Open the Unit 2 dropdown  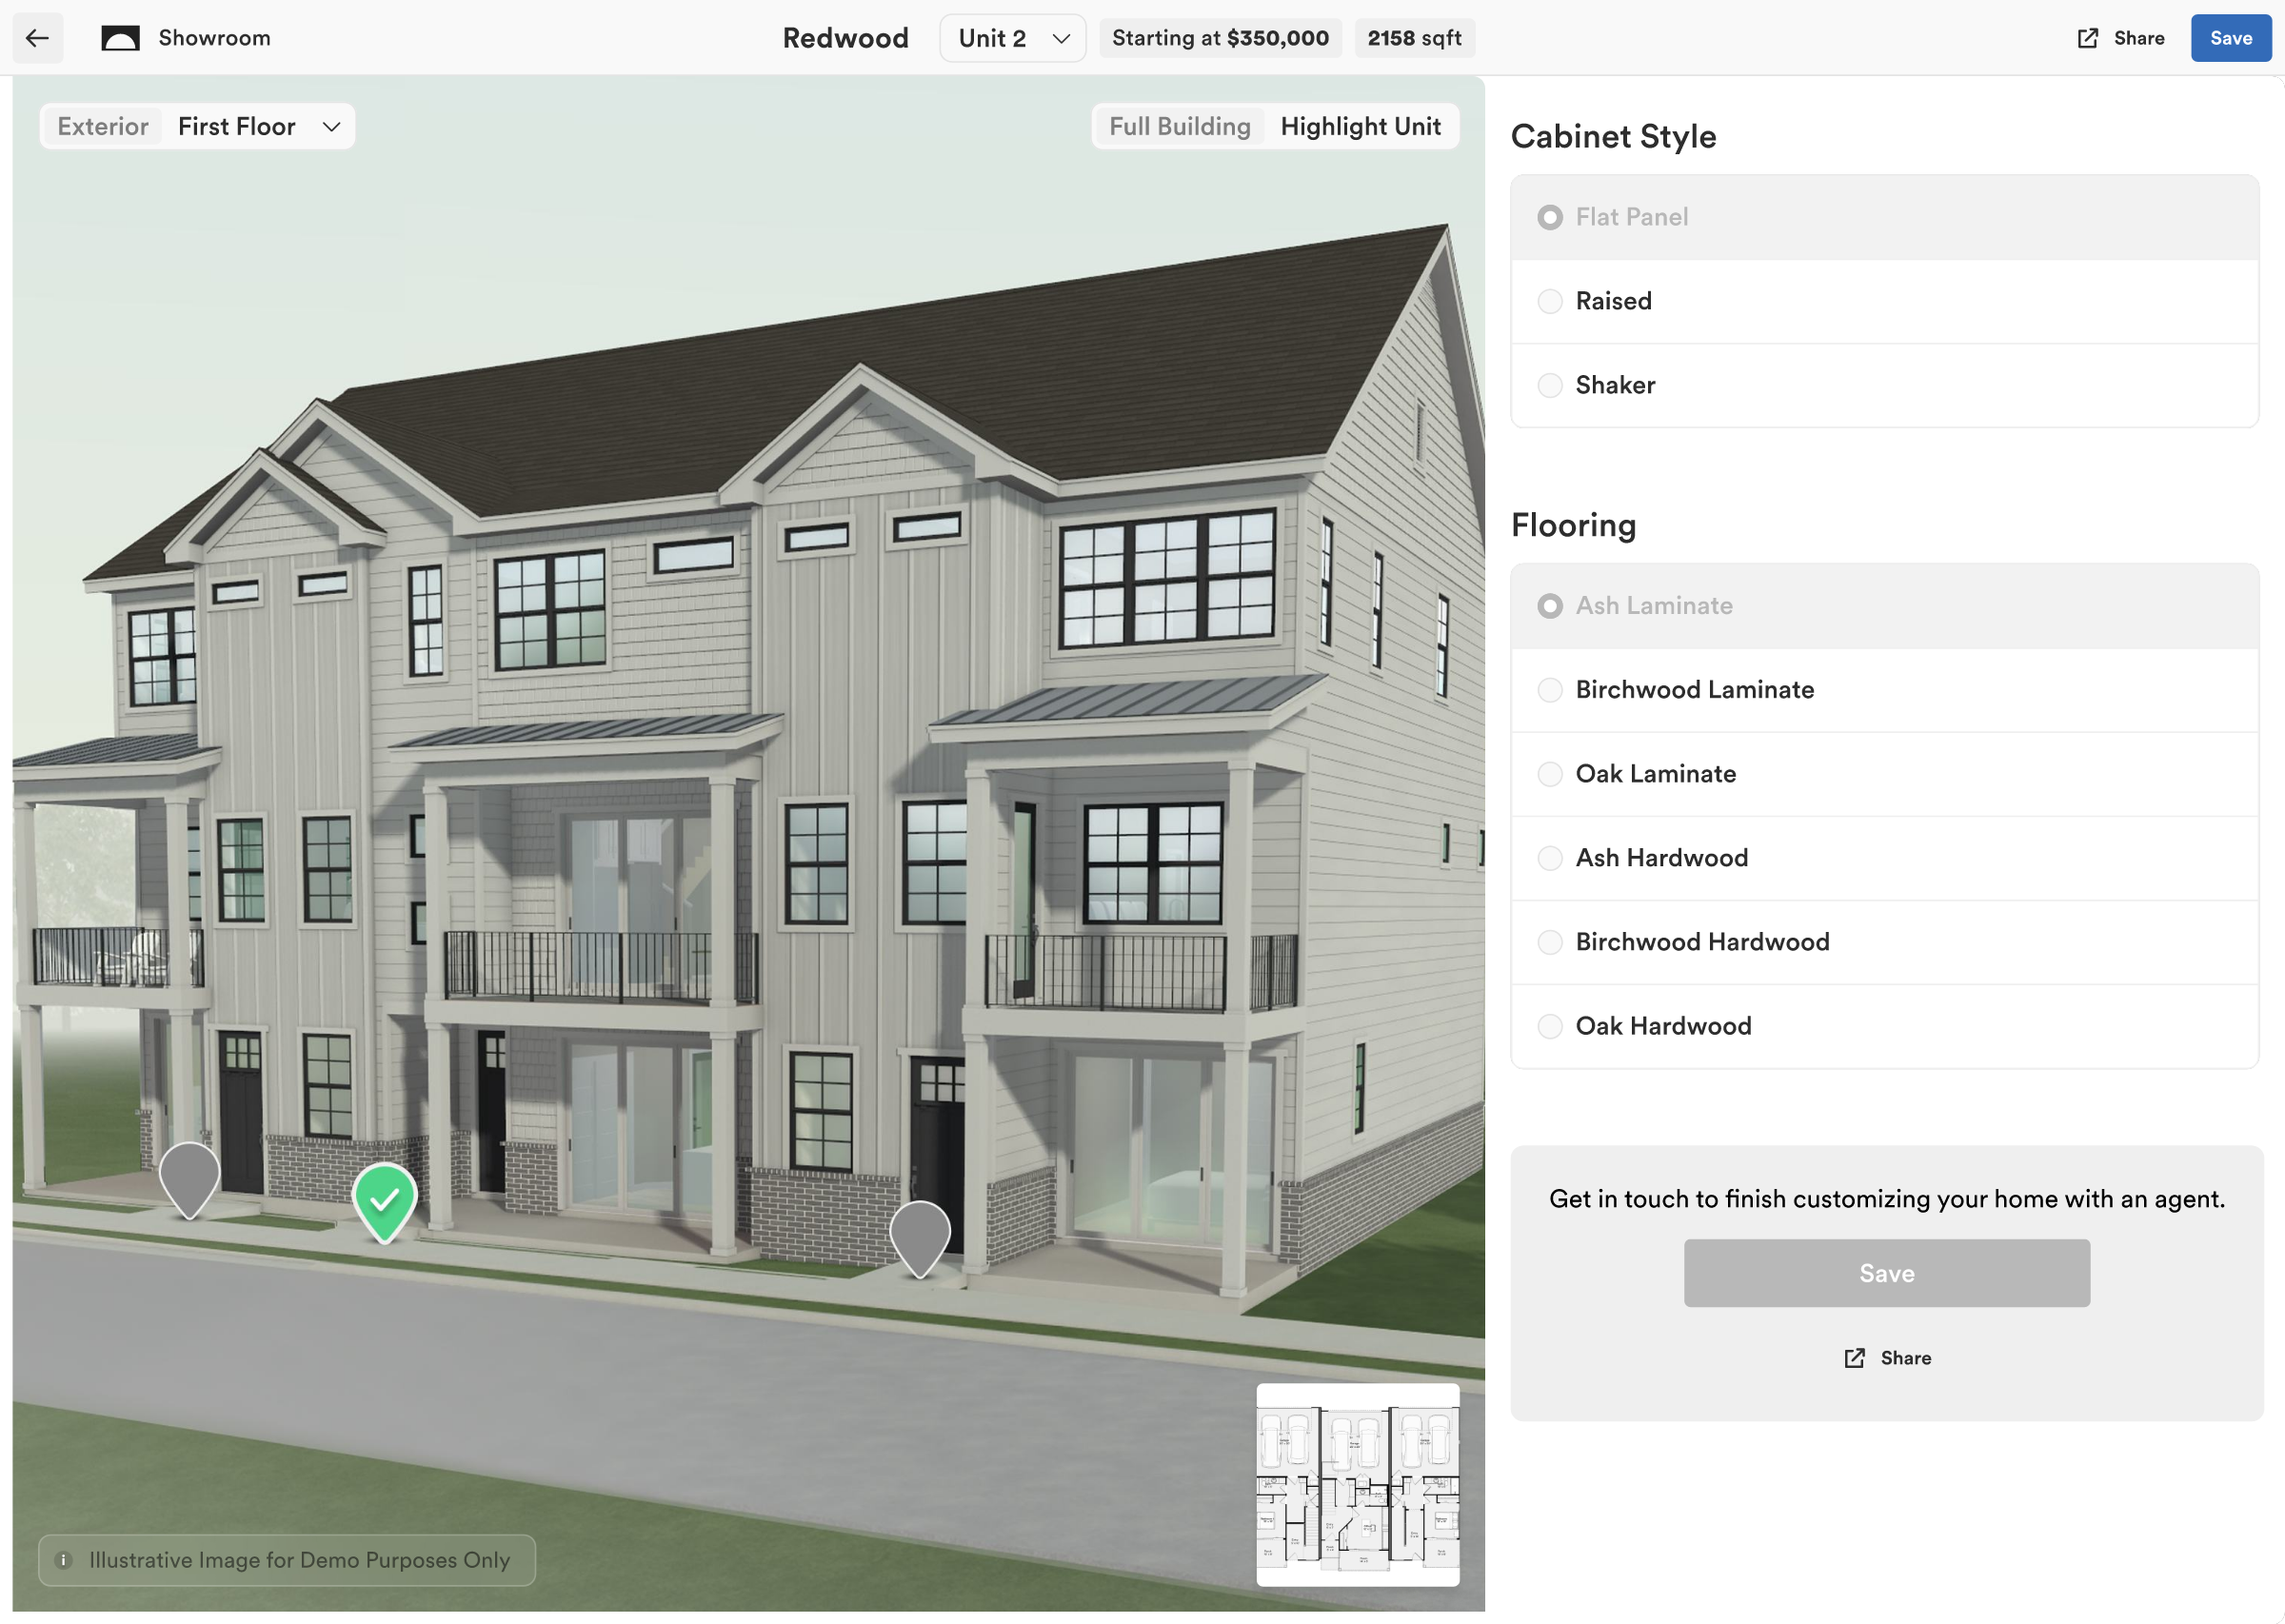[x=1012, y=38]
